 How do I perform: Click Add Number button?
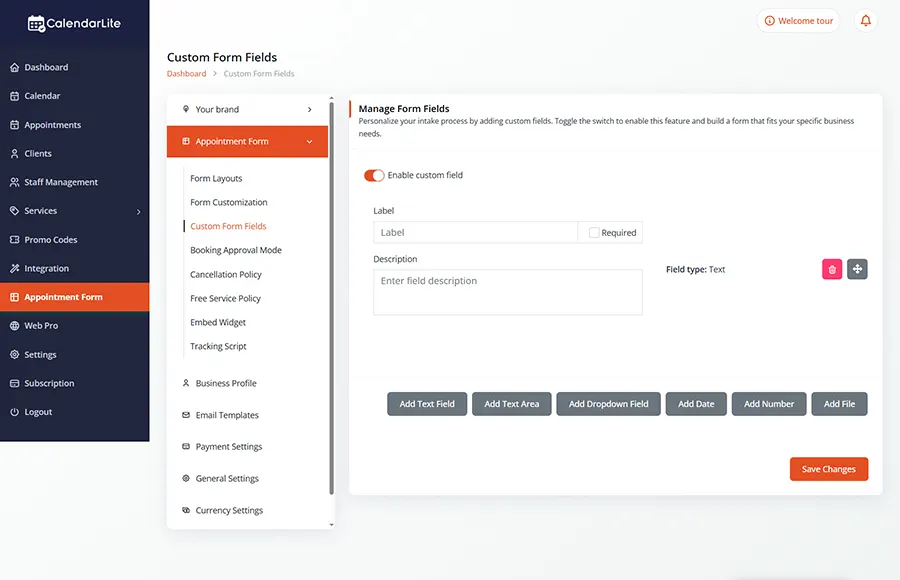tap(769, 404)
